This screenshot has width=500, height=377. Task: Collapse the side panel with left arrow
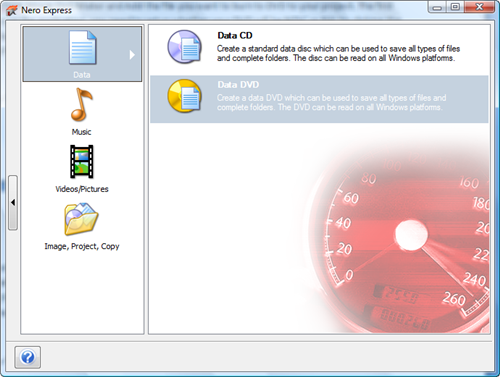pyautogui.click(x=13, y=202)
